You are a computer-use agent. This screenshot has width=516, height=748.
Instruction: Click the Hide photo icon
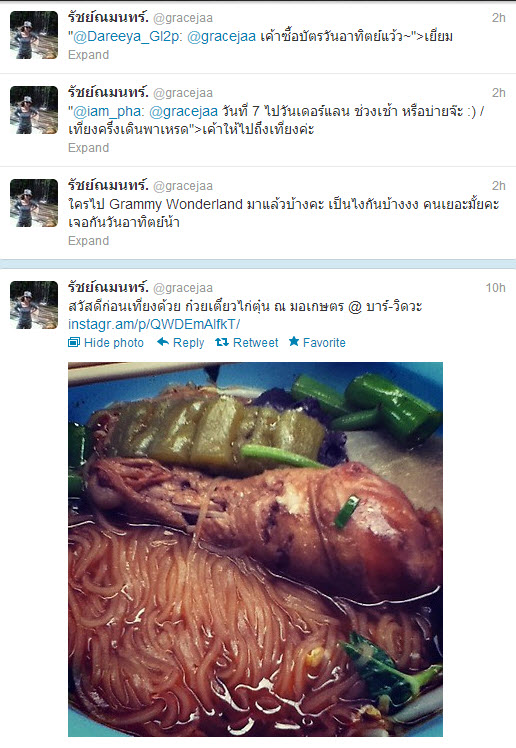(74, 342)
